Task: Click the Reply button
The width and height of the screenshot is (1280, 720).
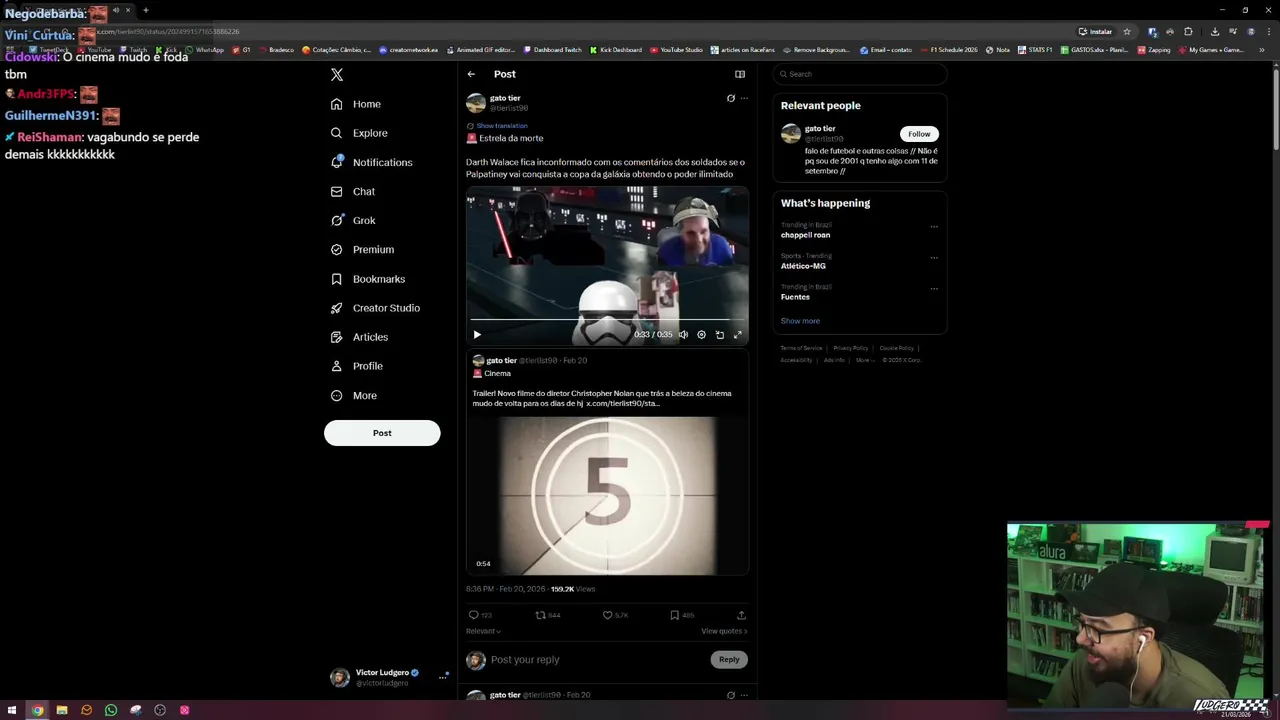Action: tap(729, 660)
